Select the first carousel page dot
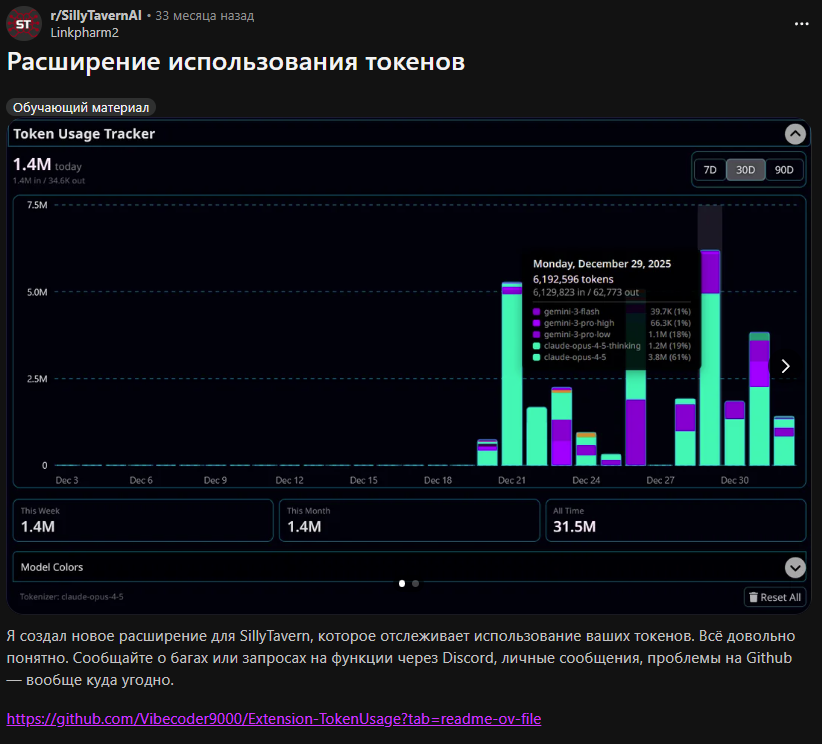822x744 pixels. (x=402, y=582)
